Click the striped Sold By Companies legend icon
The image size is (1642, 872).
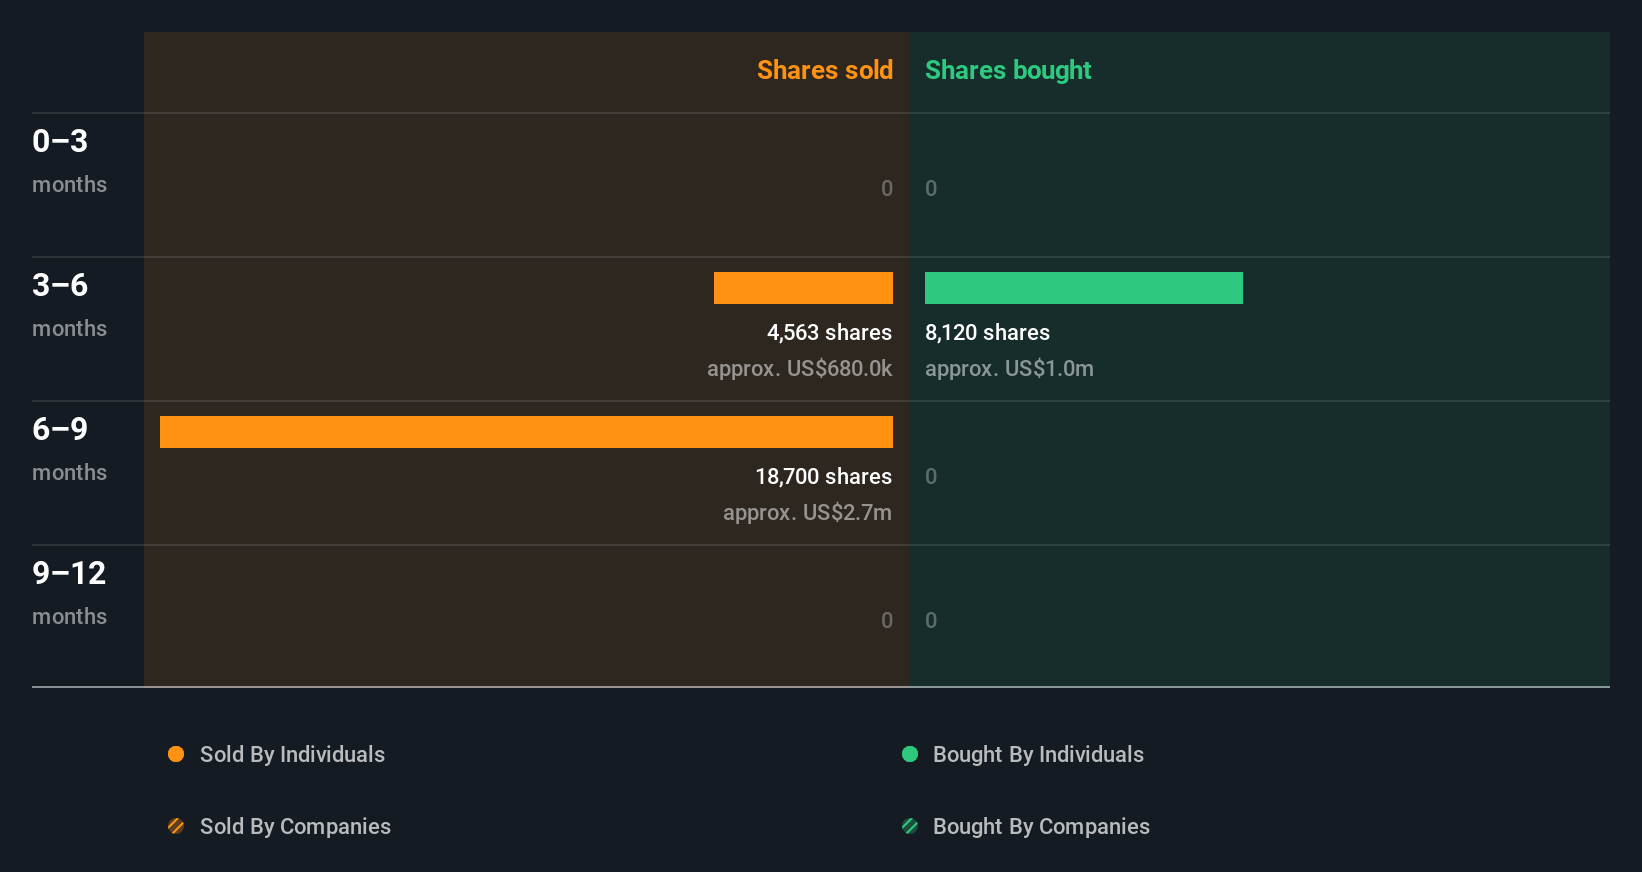tap(176, 826)
